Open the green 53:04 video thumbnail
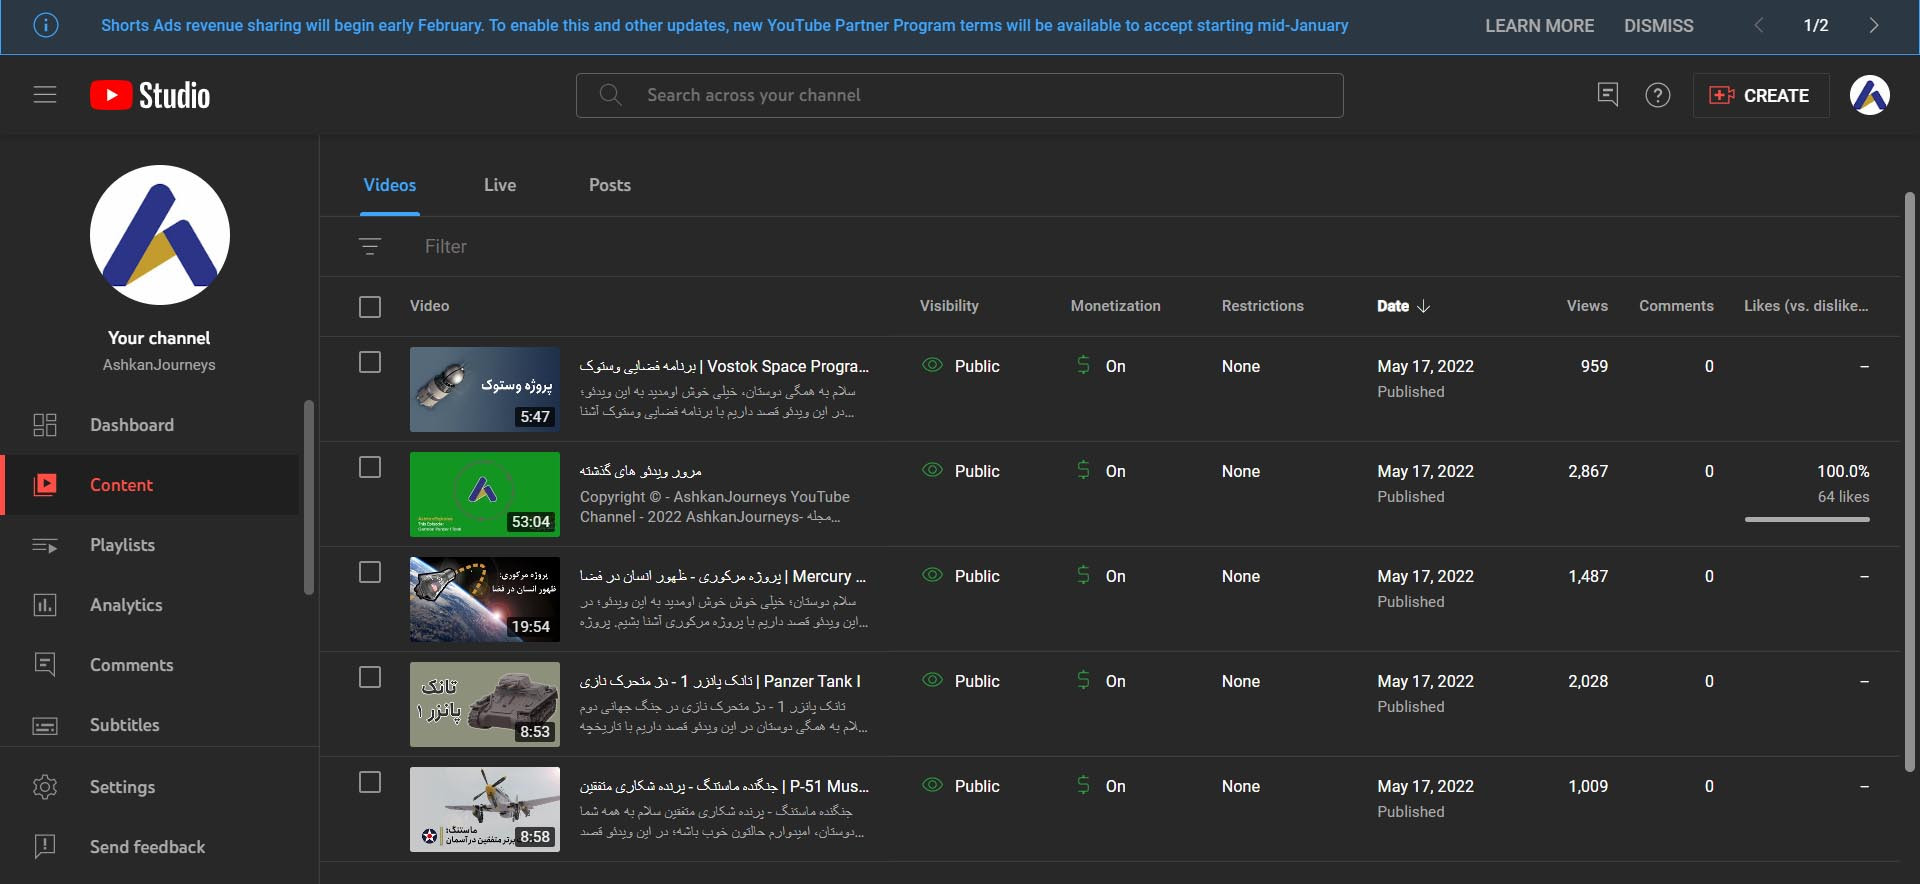 (x=485, y=494)
